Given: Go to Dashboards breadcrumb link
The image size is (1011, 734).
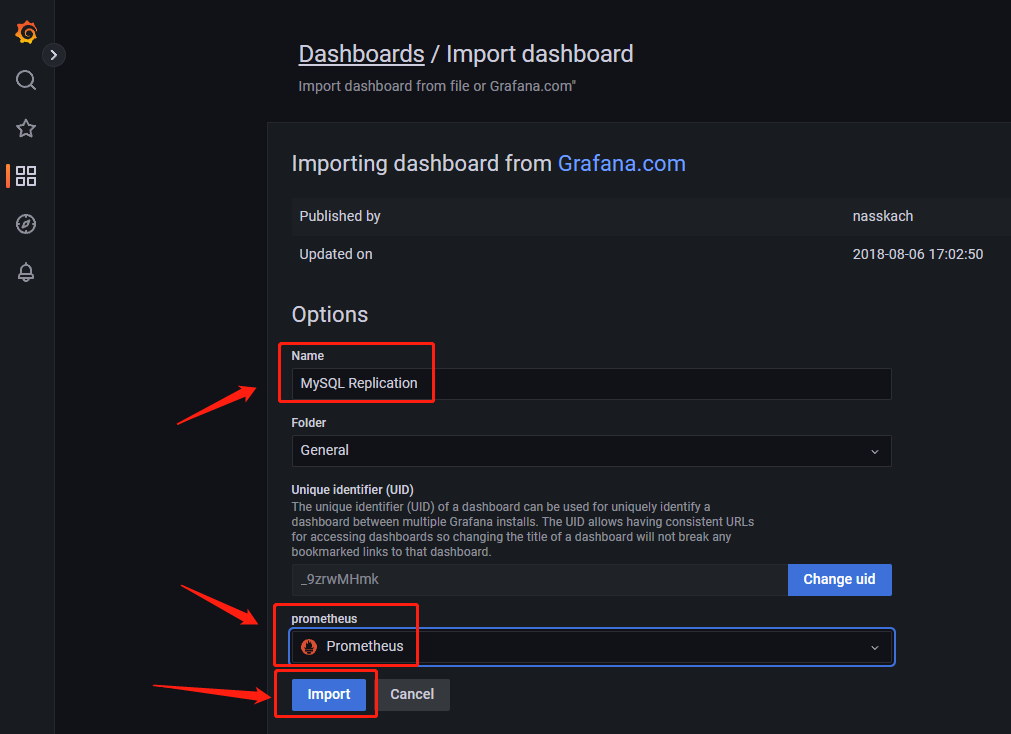Looking at the screenshot, I should (x=361, y=54).
